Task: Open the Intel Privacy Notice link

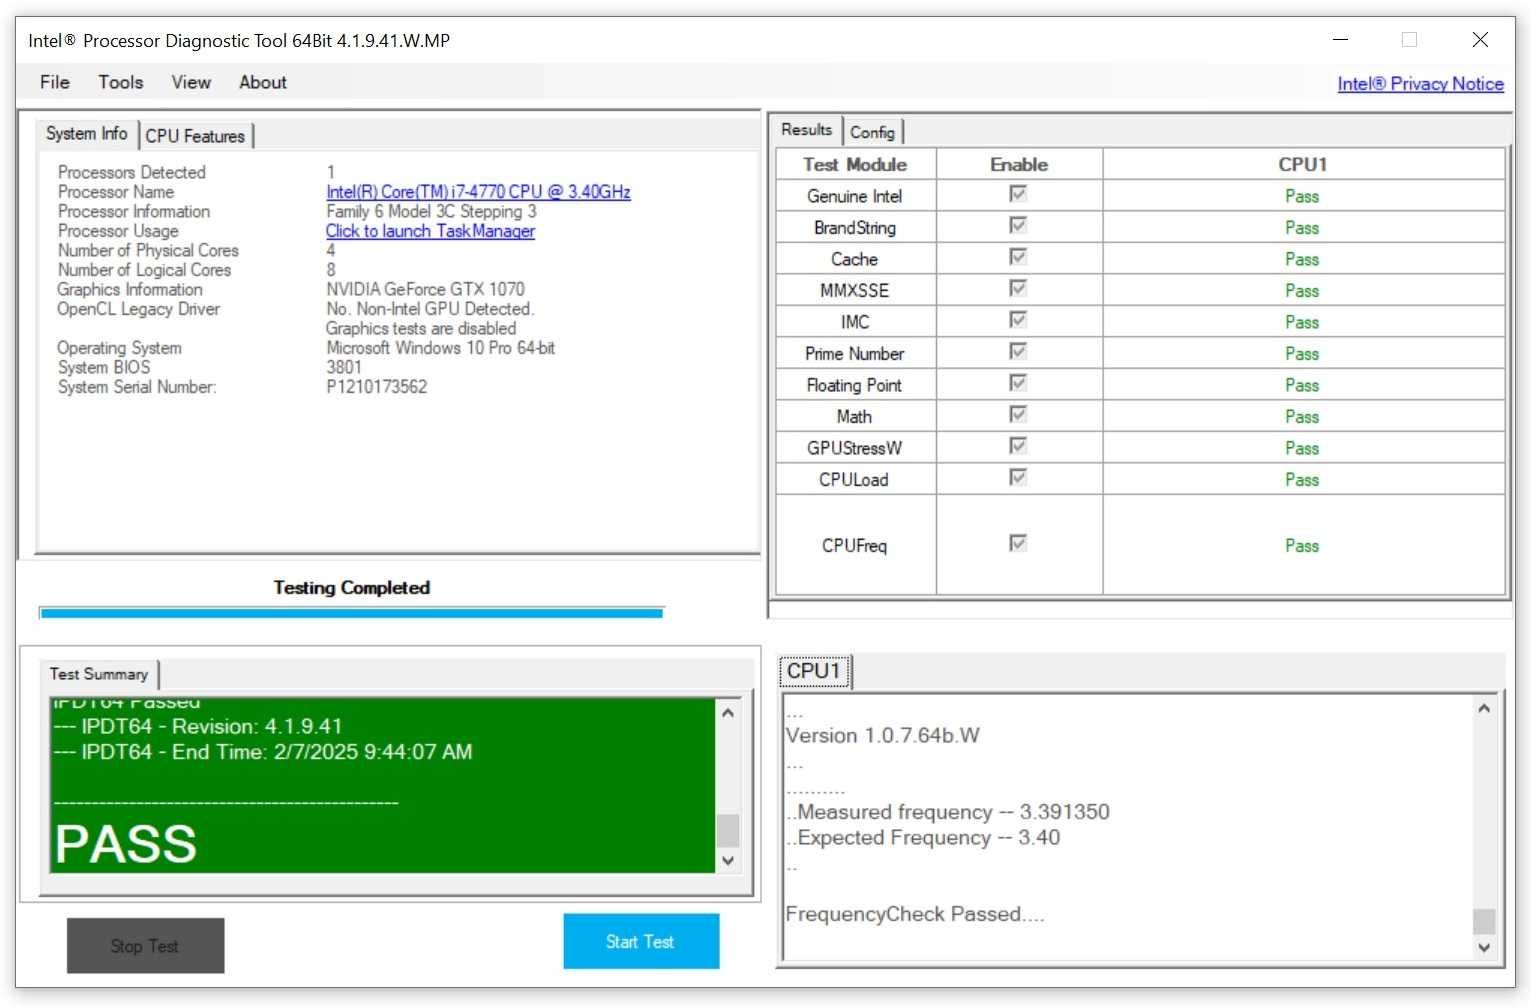Action: click(1420, 84)
